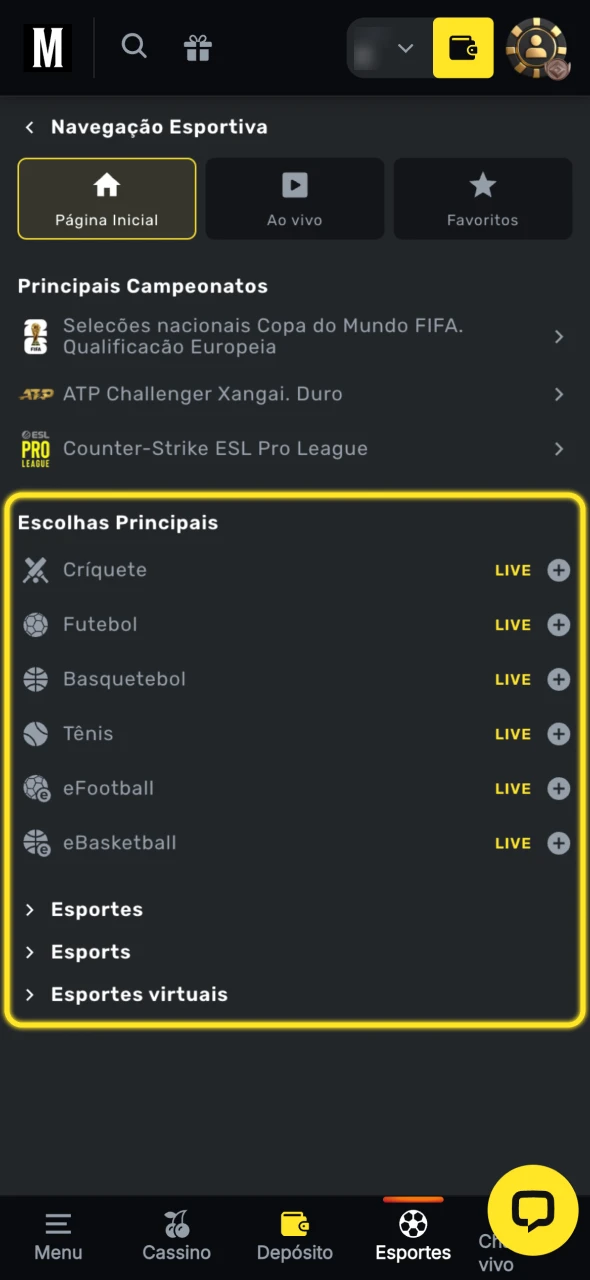This screenshot has width=590, height=1280.
Task: Expand the Esports section
Action: pos(90,951)
